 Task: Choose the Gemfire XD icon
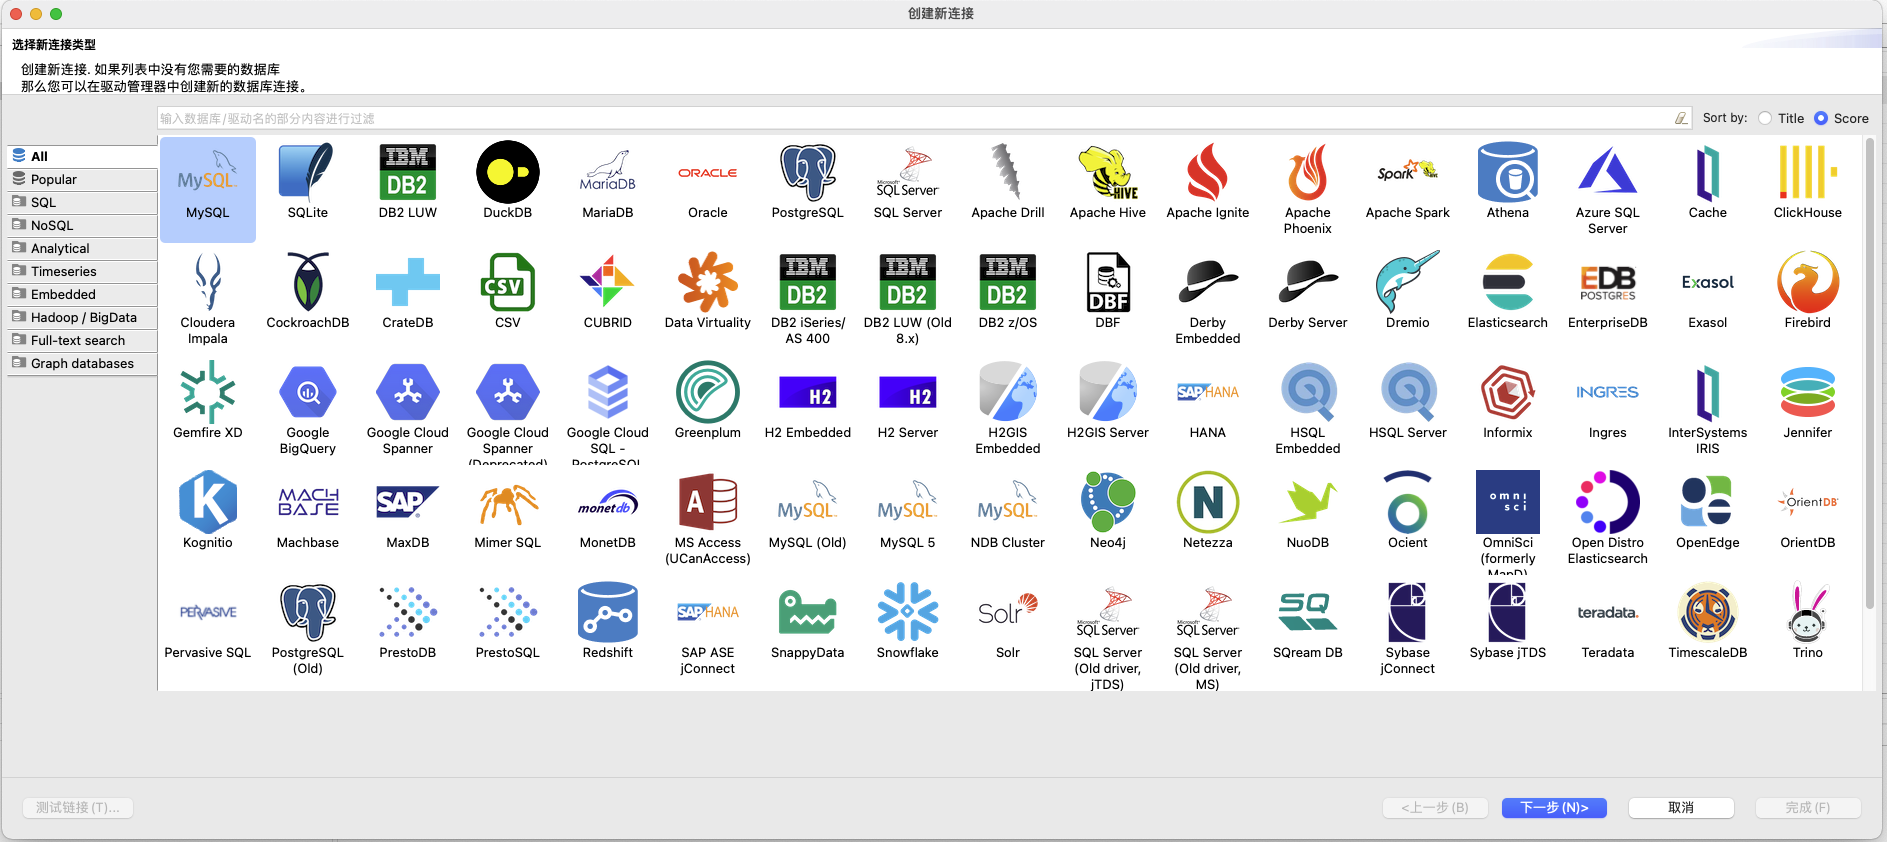208,393
